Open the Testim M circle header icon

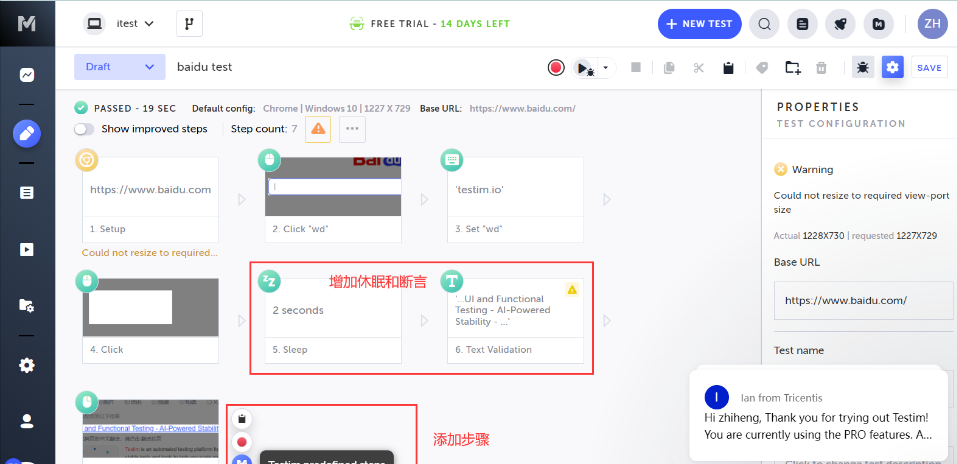pos(879,24)
